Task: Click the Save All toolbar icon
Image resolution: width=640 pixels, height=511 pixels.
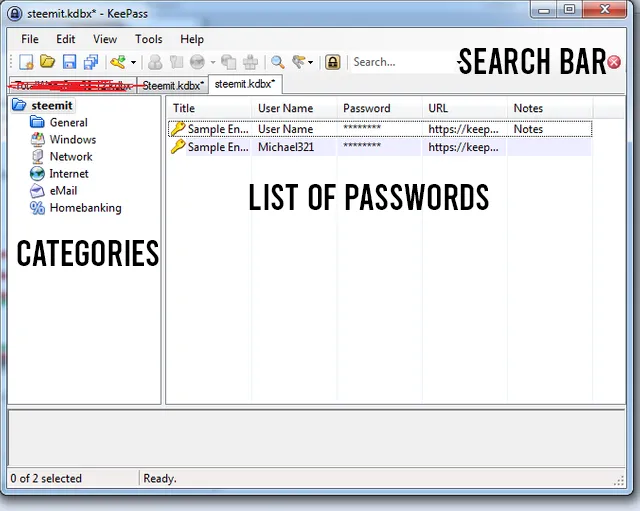Action: [x=91, y=62]
